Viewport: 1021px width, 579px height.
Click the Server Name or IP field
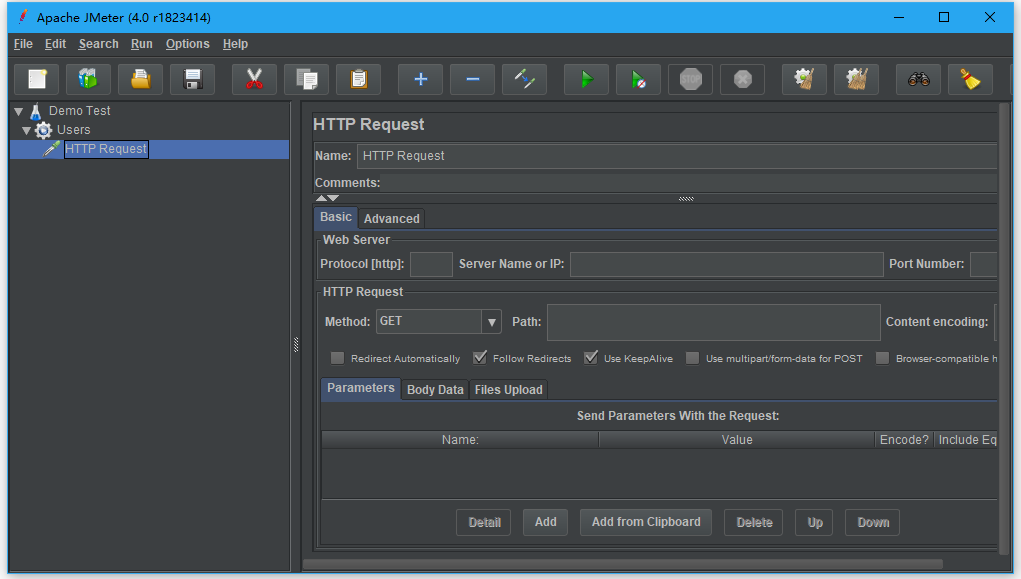726,264
